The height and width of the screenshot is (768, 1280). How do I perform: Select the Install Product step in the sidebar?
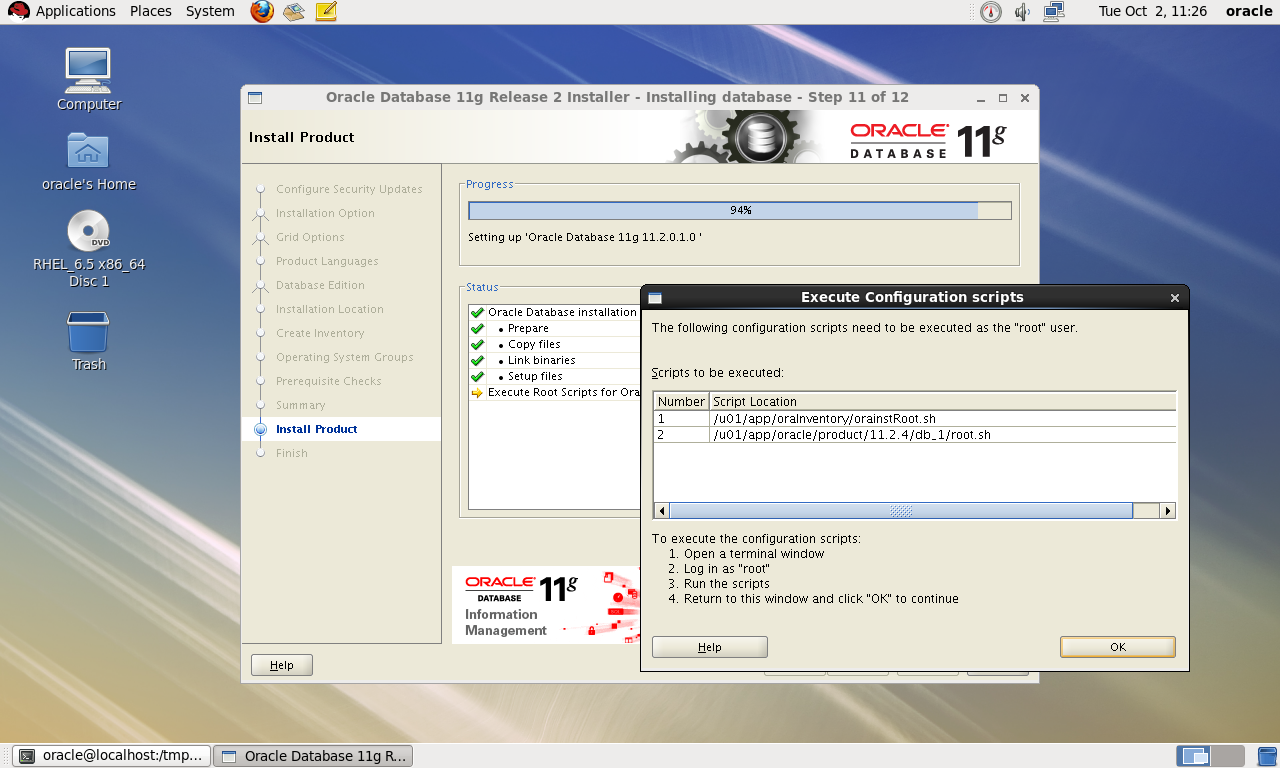coord(316,429)
